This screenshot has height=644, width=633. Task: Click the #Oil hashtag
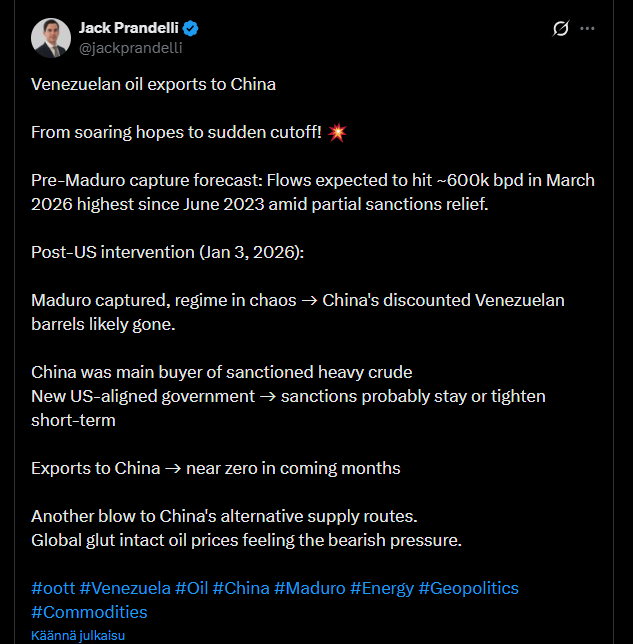[x=191, y=588]
